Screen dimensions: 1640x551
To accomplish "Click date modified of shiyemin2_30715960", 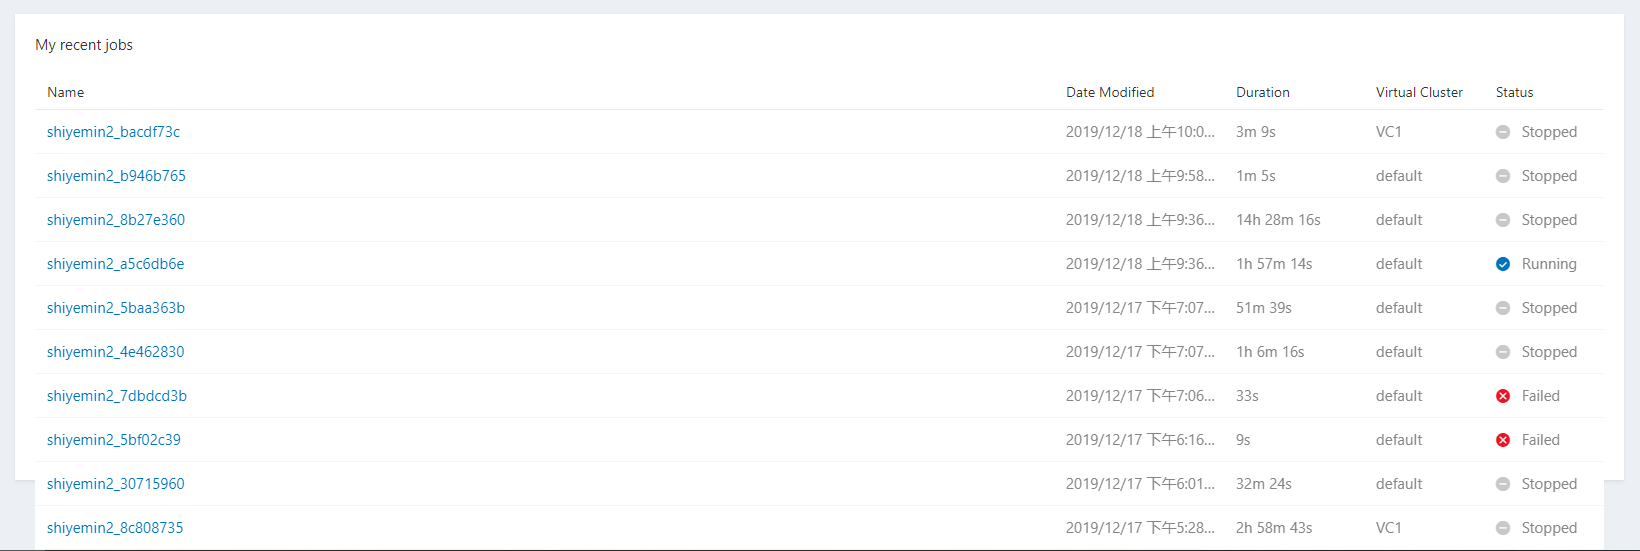I will point(1140,484).
